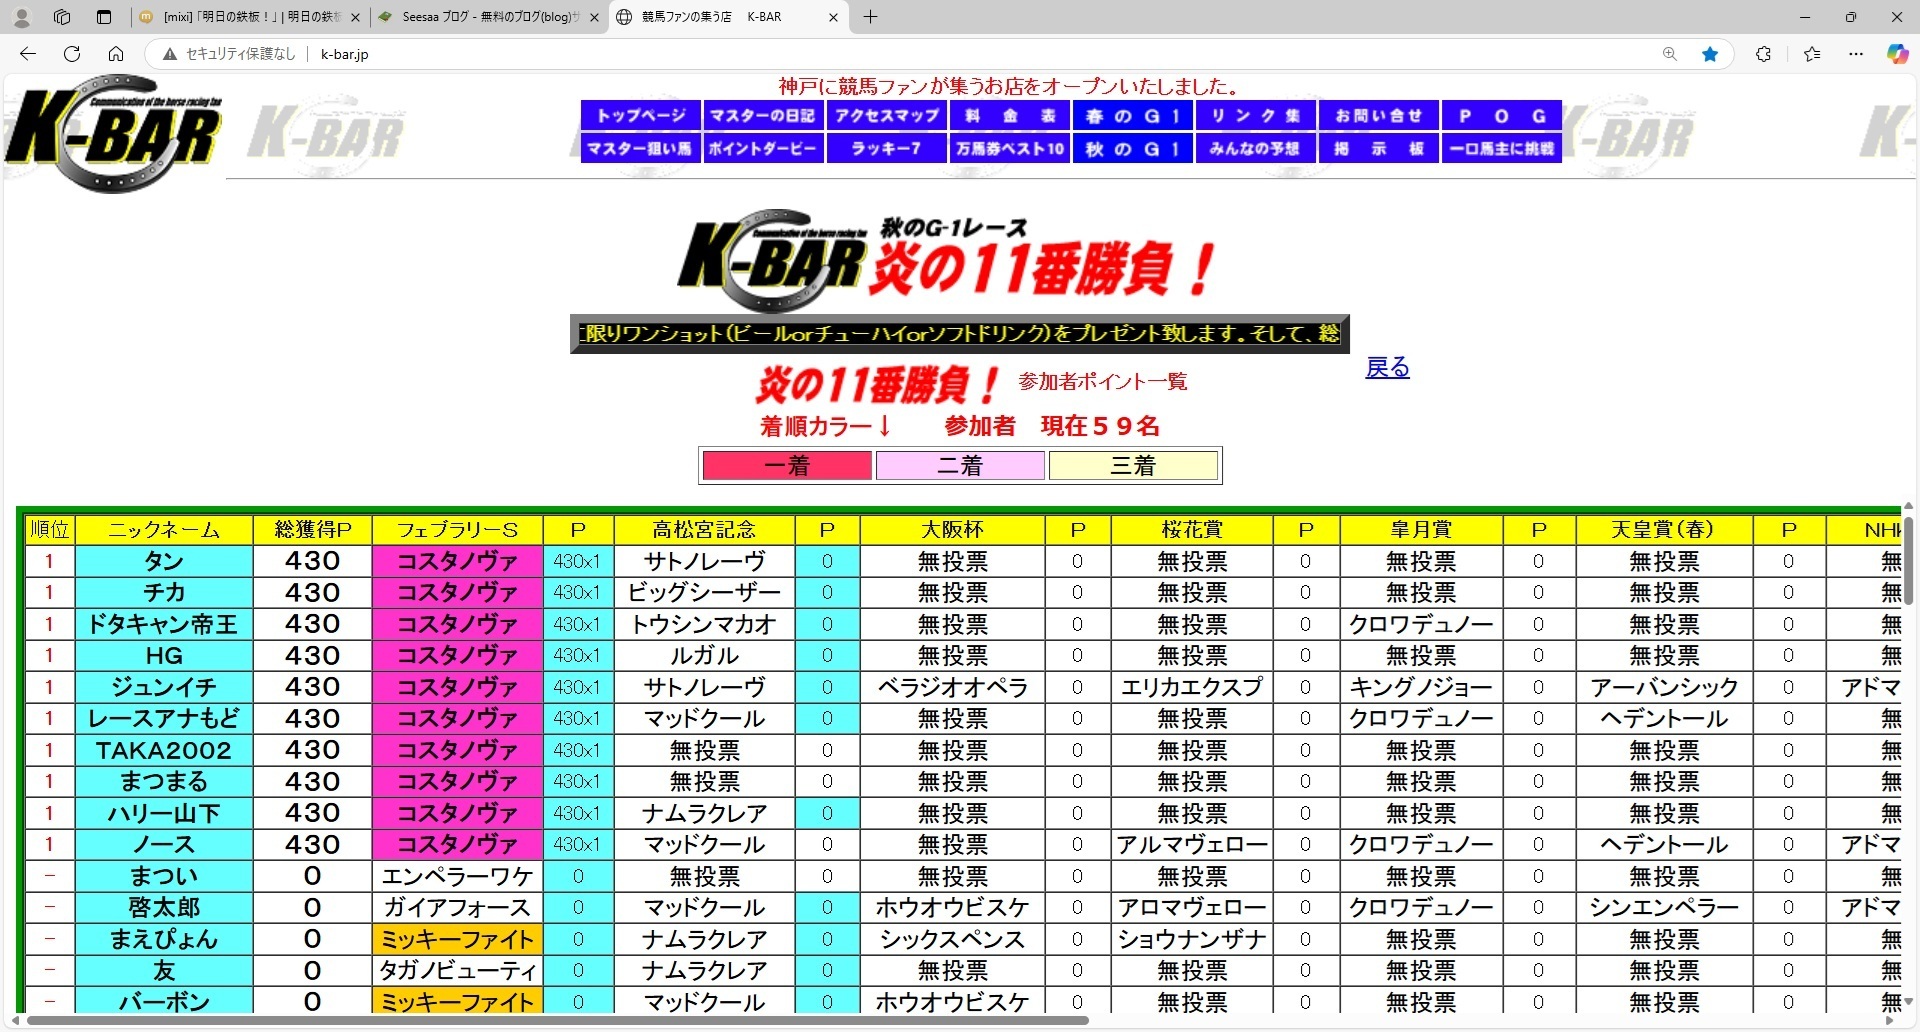
Task: Open the zoom magnifier icon in address bar
Action: tap(1669, 54)
